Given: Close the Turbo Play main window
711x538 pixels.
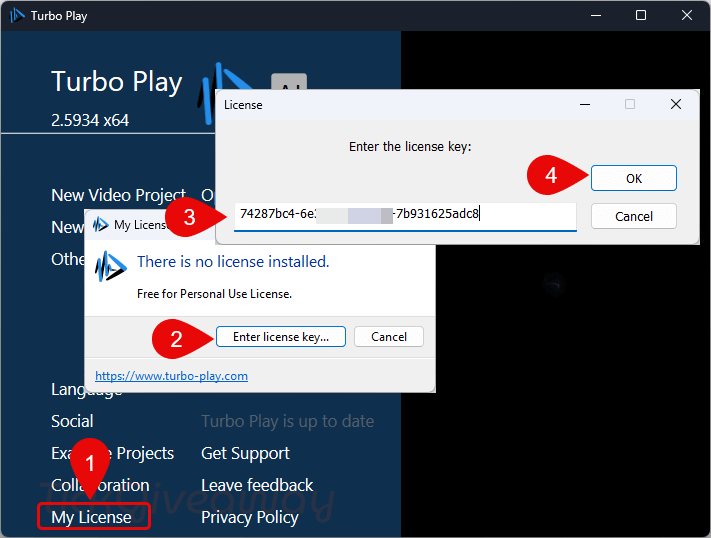Looking at the screenshot, I should [x=687, y=15].
